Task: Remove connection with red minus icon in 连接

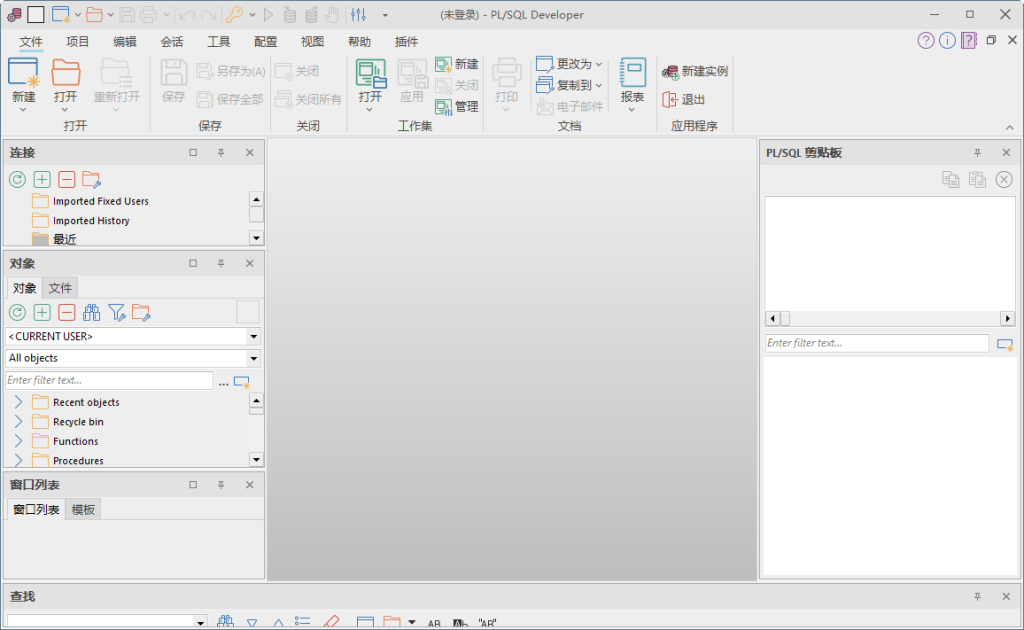Action: tap(67, 179)
